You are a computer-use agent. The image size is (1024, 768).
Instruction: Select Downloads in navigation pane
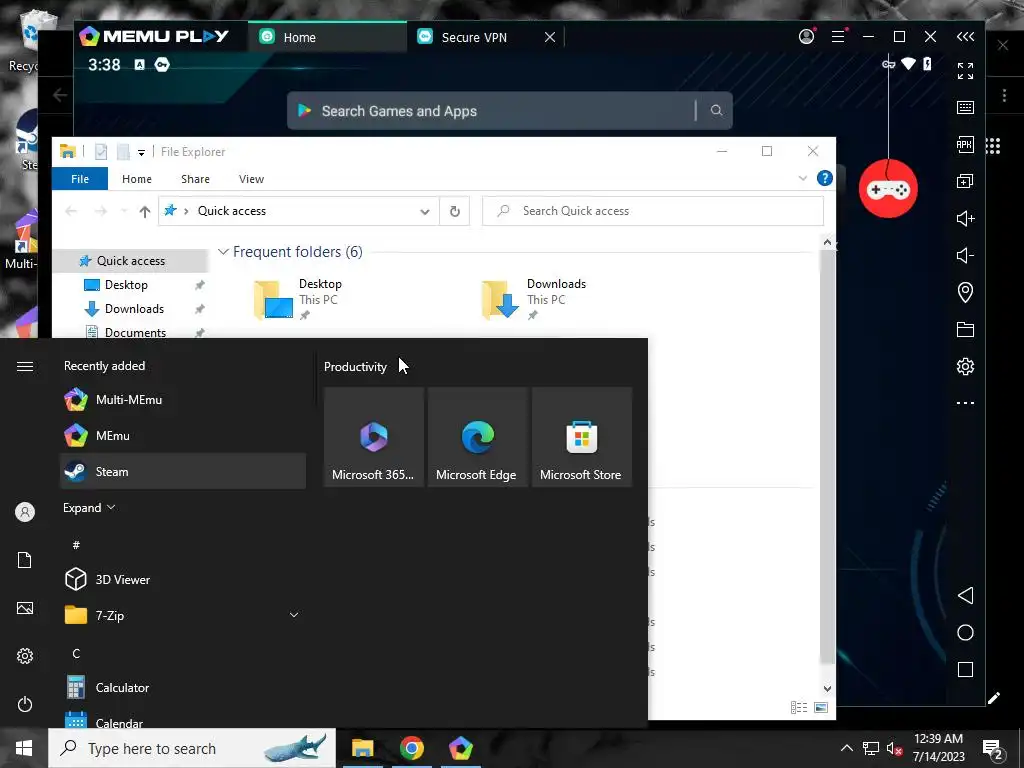point(133,308)
